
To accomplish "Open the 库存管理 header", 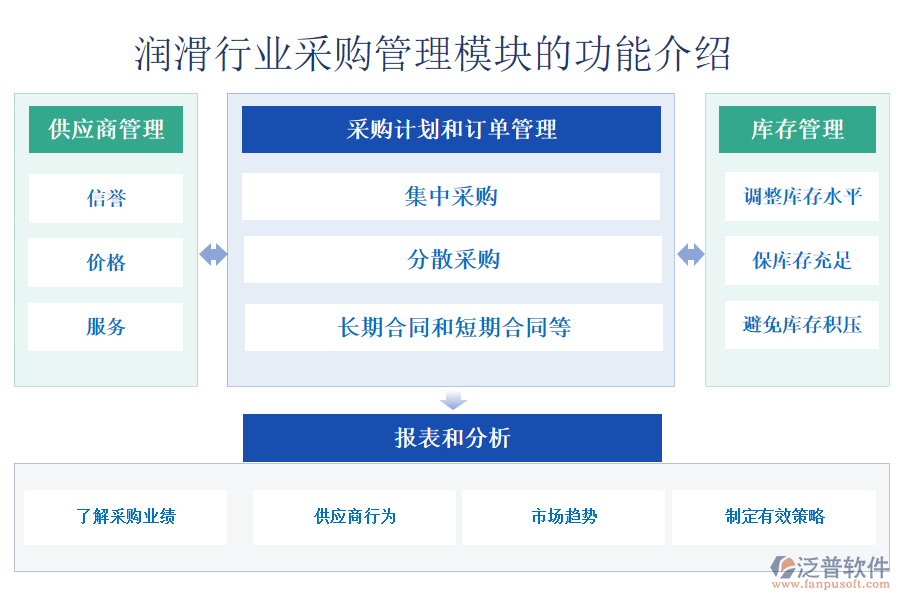I will pos(797,130).
